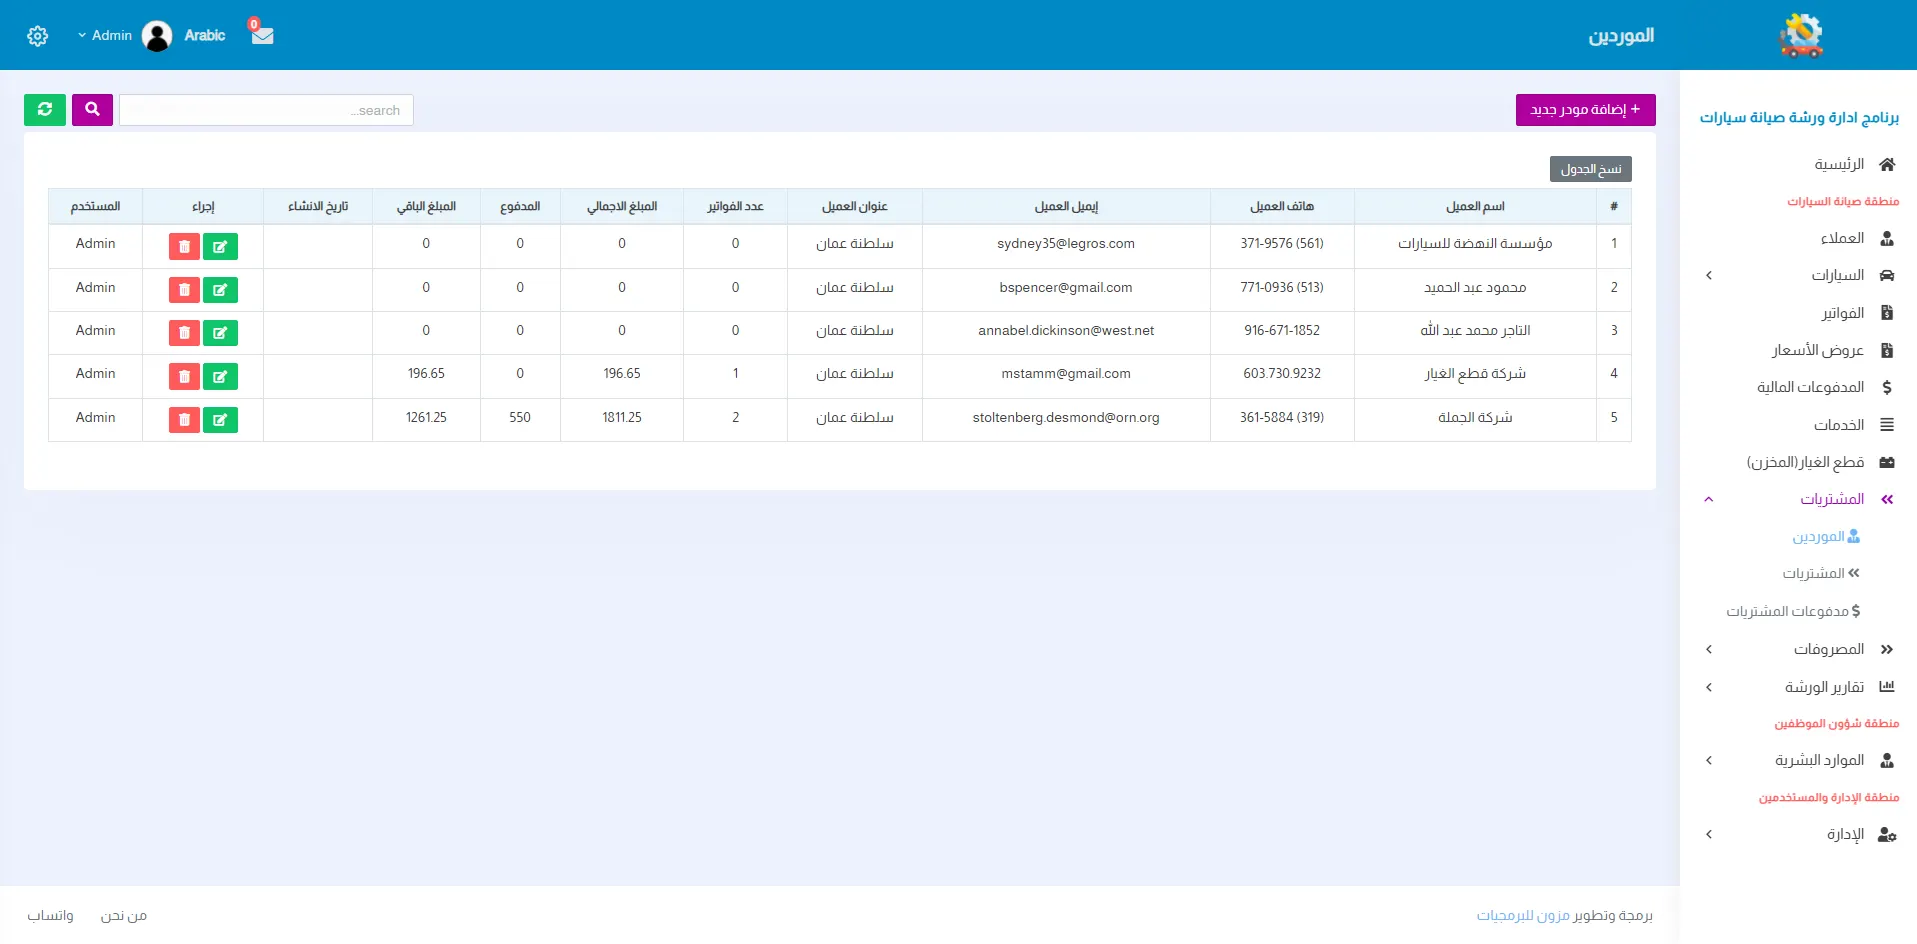Edit supplier شركة الجملة with green edit icon

220,420
